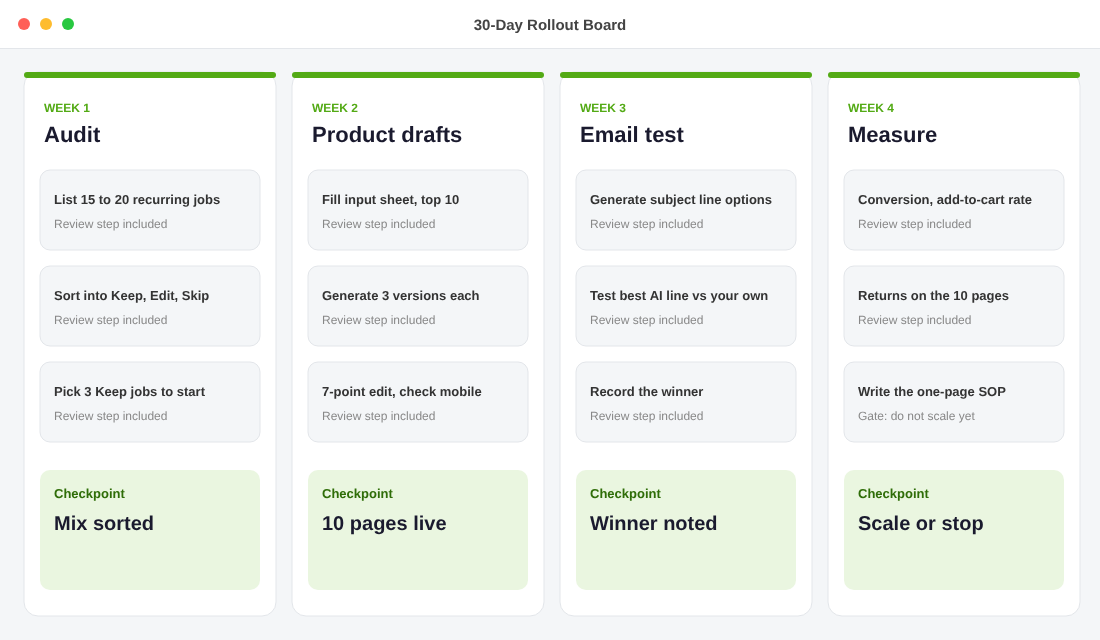Open the 'Write the one-page SOP' card

click(954, 402)
